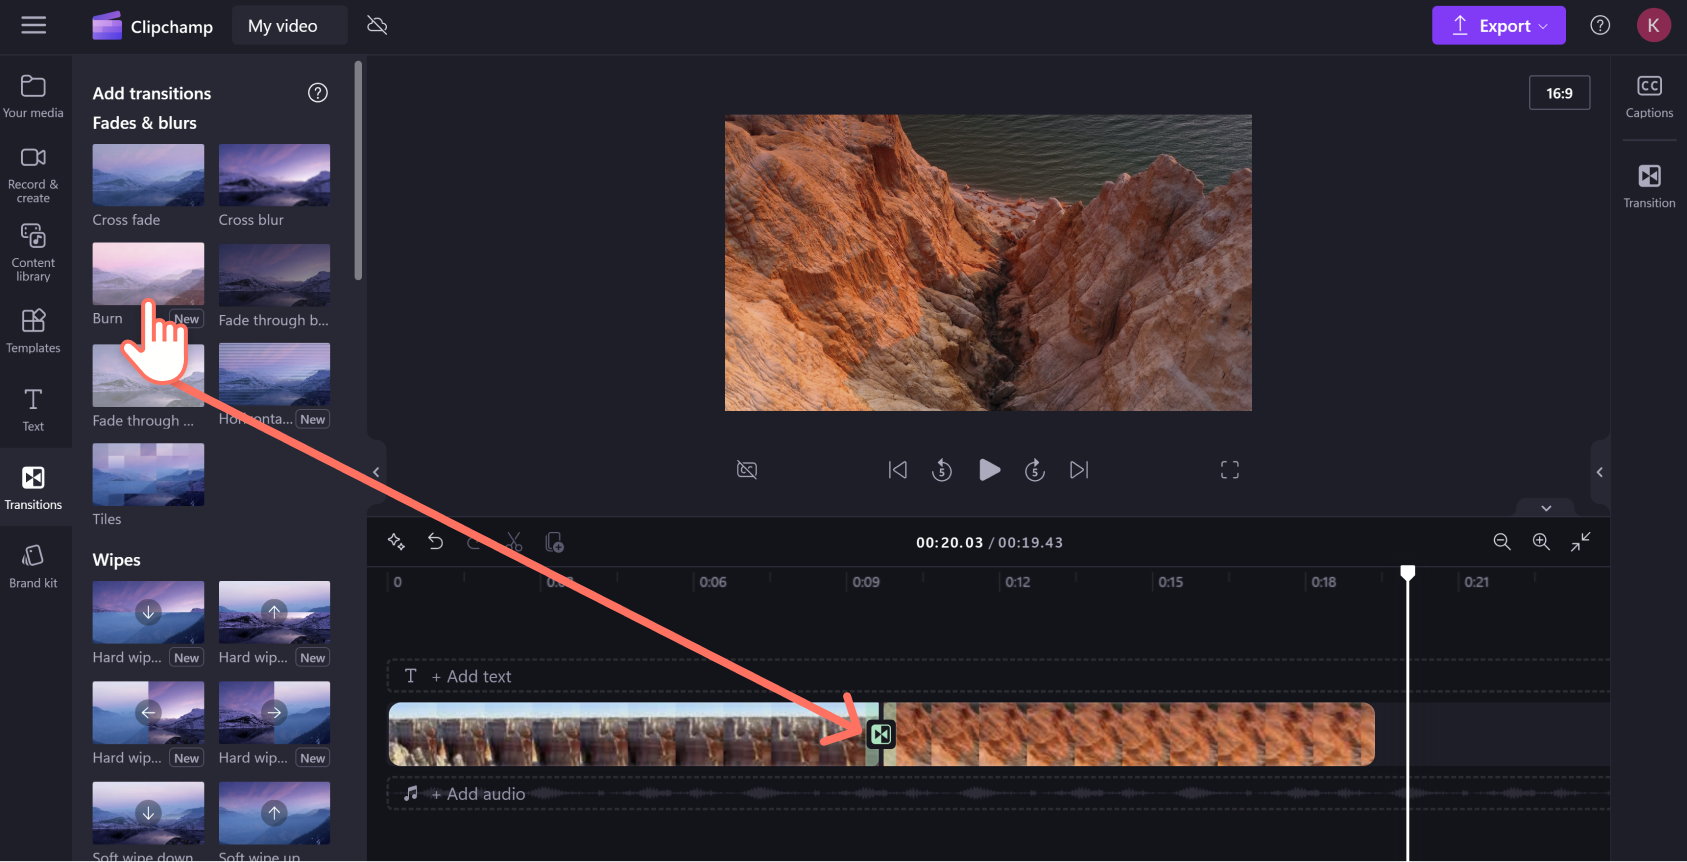Open the hamburger main menu
Image resolution: width=1687 pixels, height=862 pixels.
(34, 25)
